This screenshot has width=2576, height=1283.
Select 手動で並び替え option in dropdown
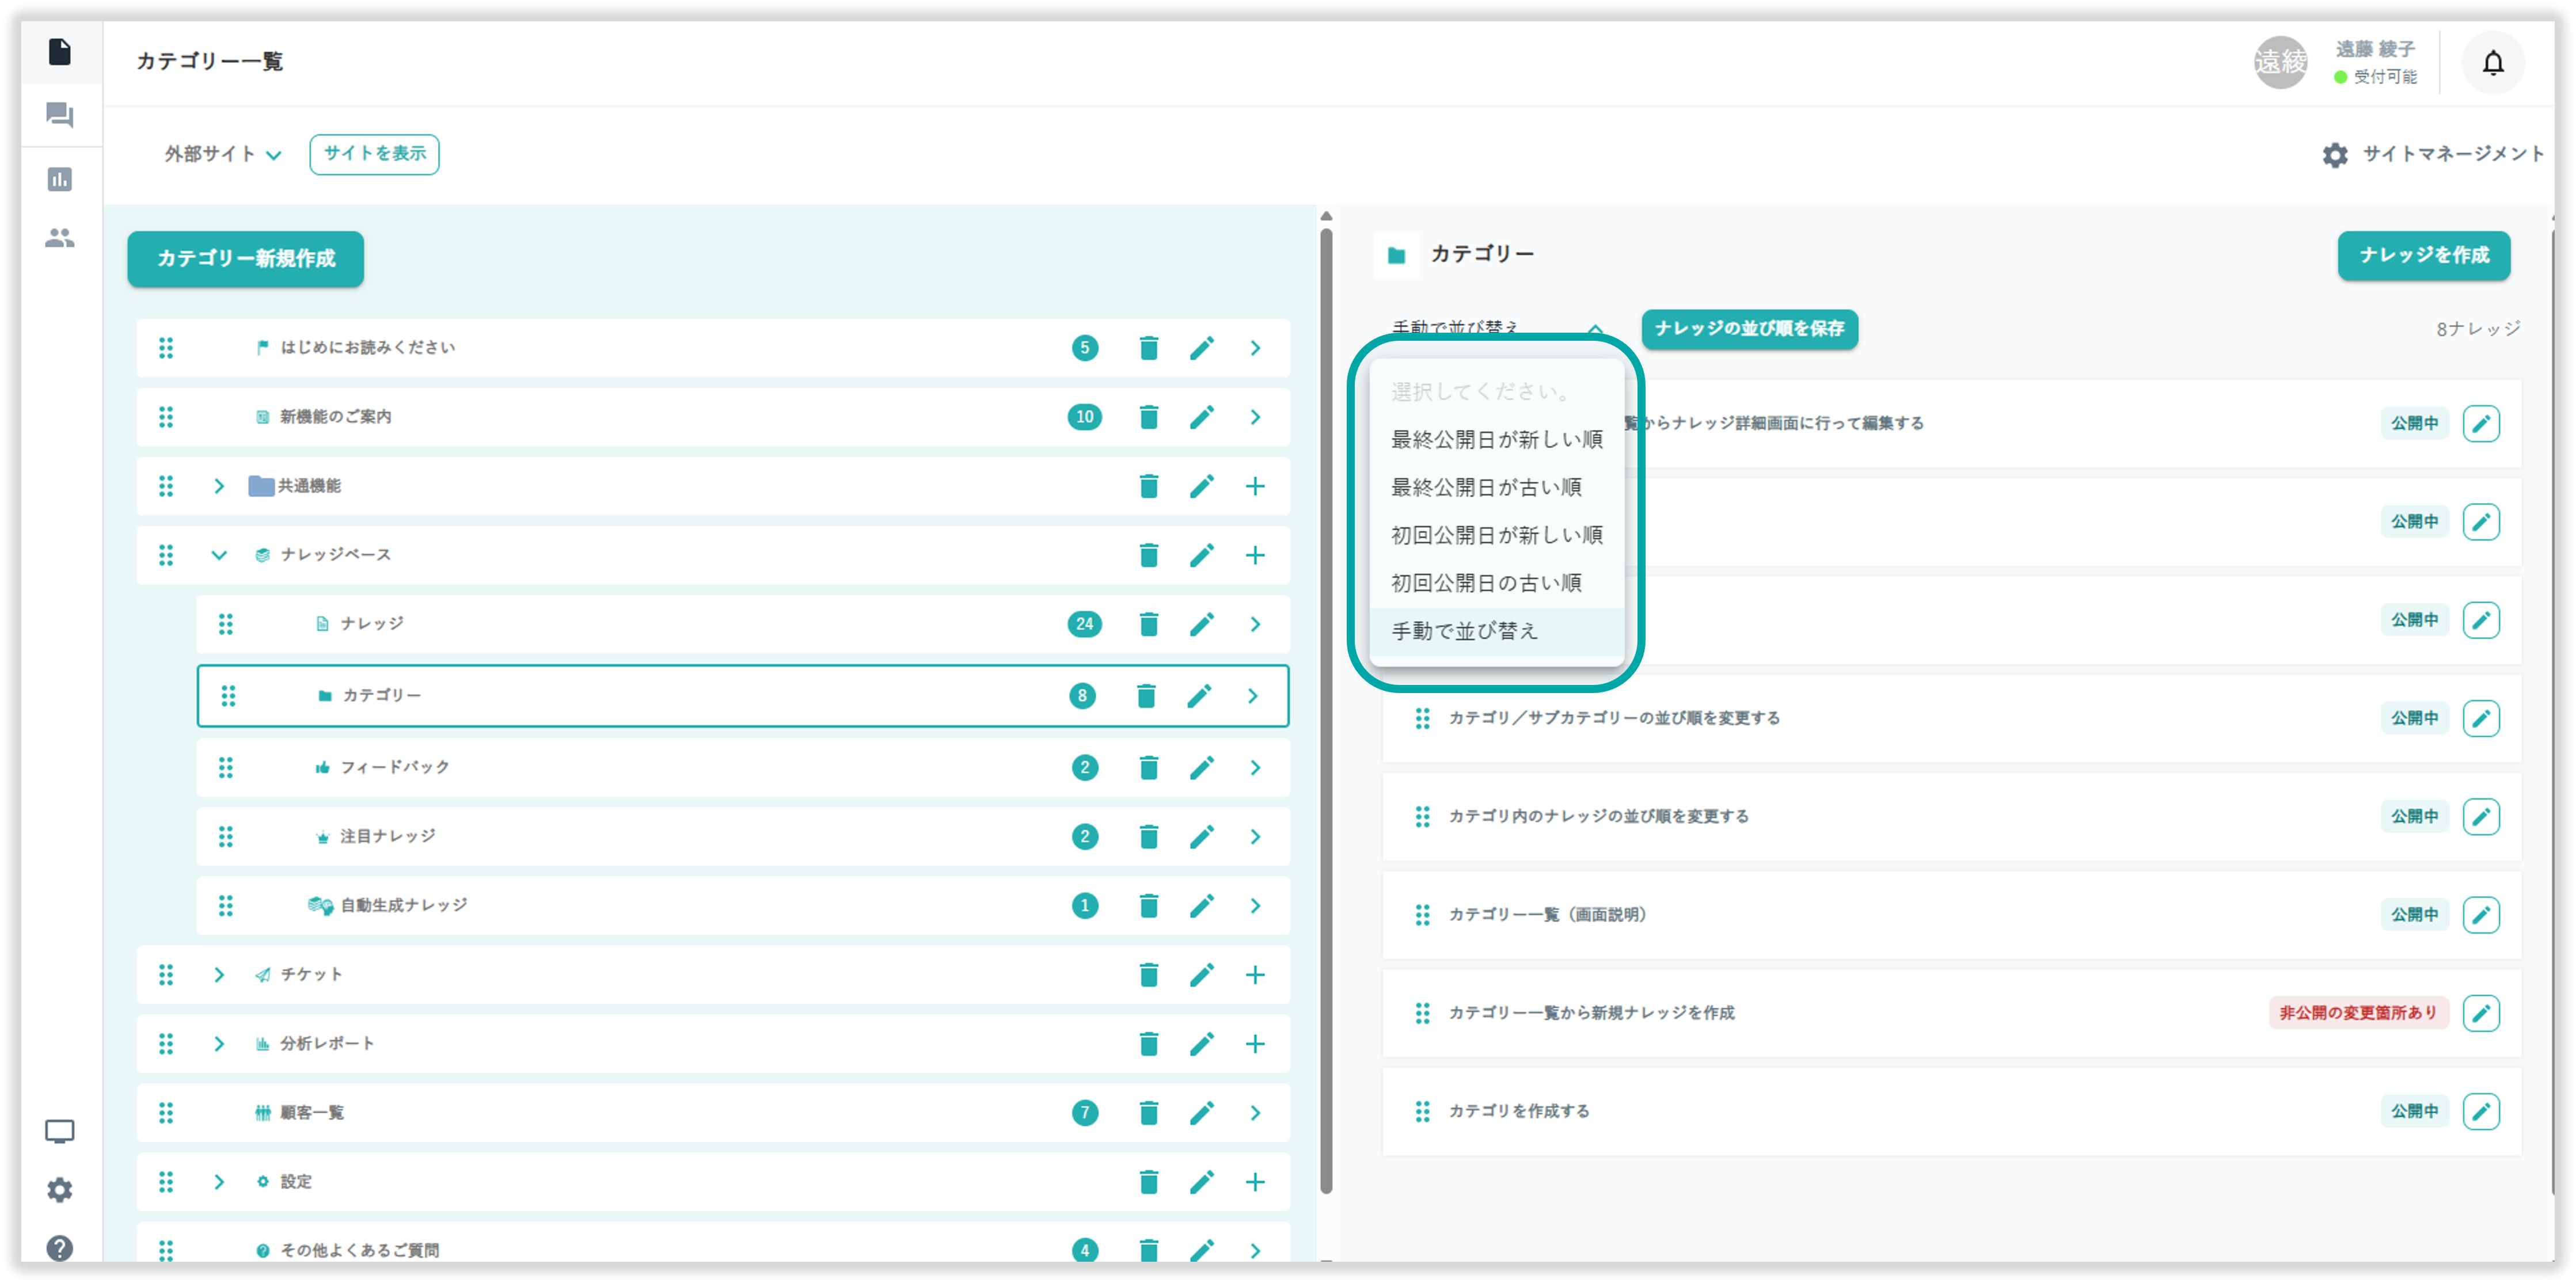pos(1464,631)
